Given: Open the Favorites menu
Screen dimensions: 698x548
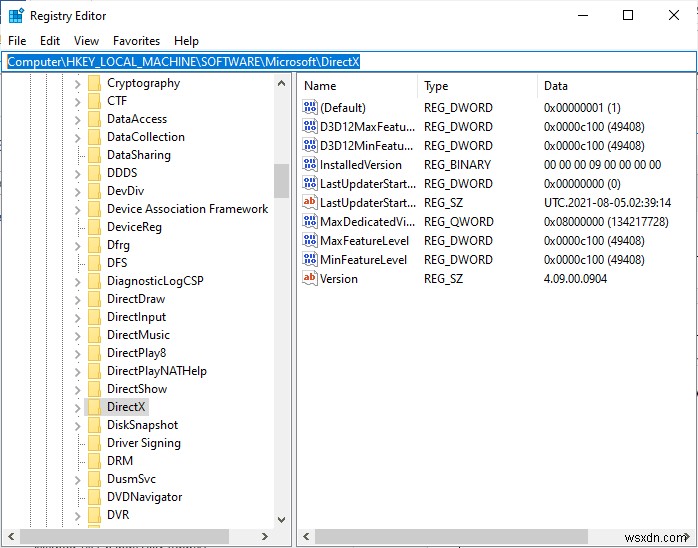Looking at the screenshot, I should click(136, 41).
